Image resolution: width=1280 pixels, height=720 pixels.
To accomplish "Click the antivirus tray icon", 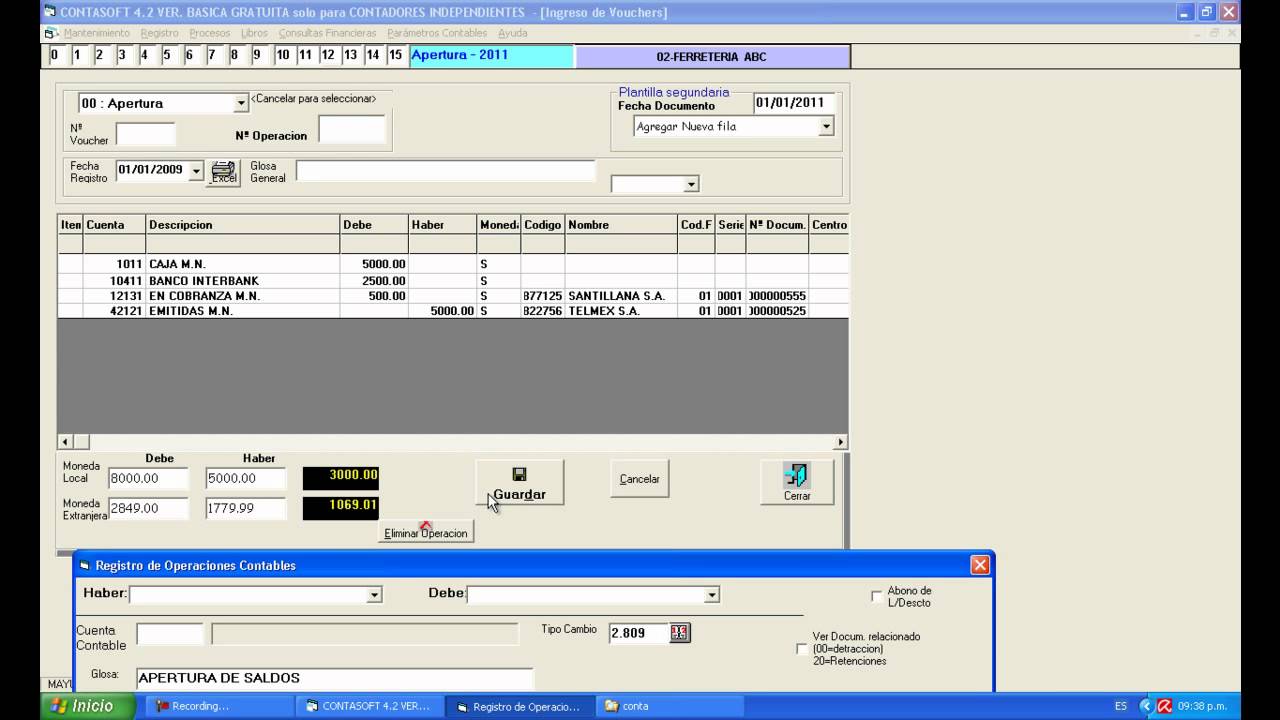I will click(1164, 706).
